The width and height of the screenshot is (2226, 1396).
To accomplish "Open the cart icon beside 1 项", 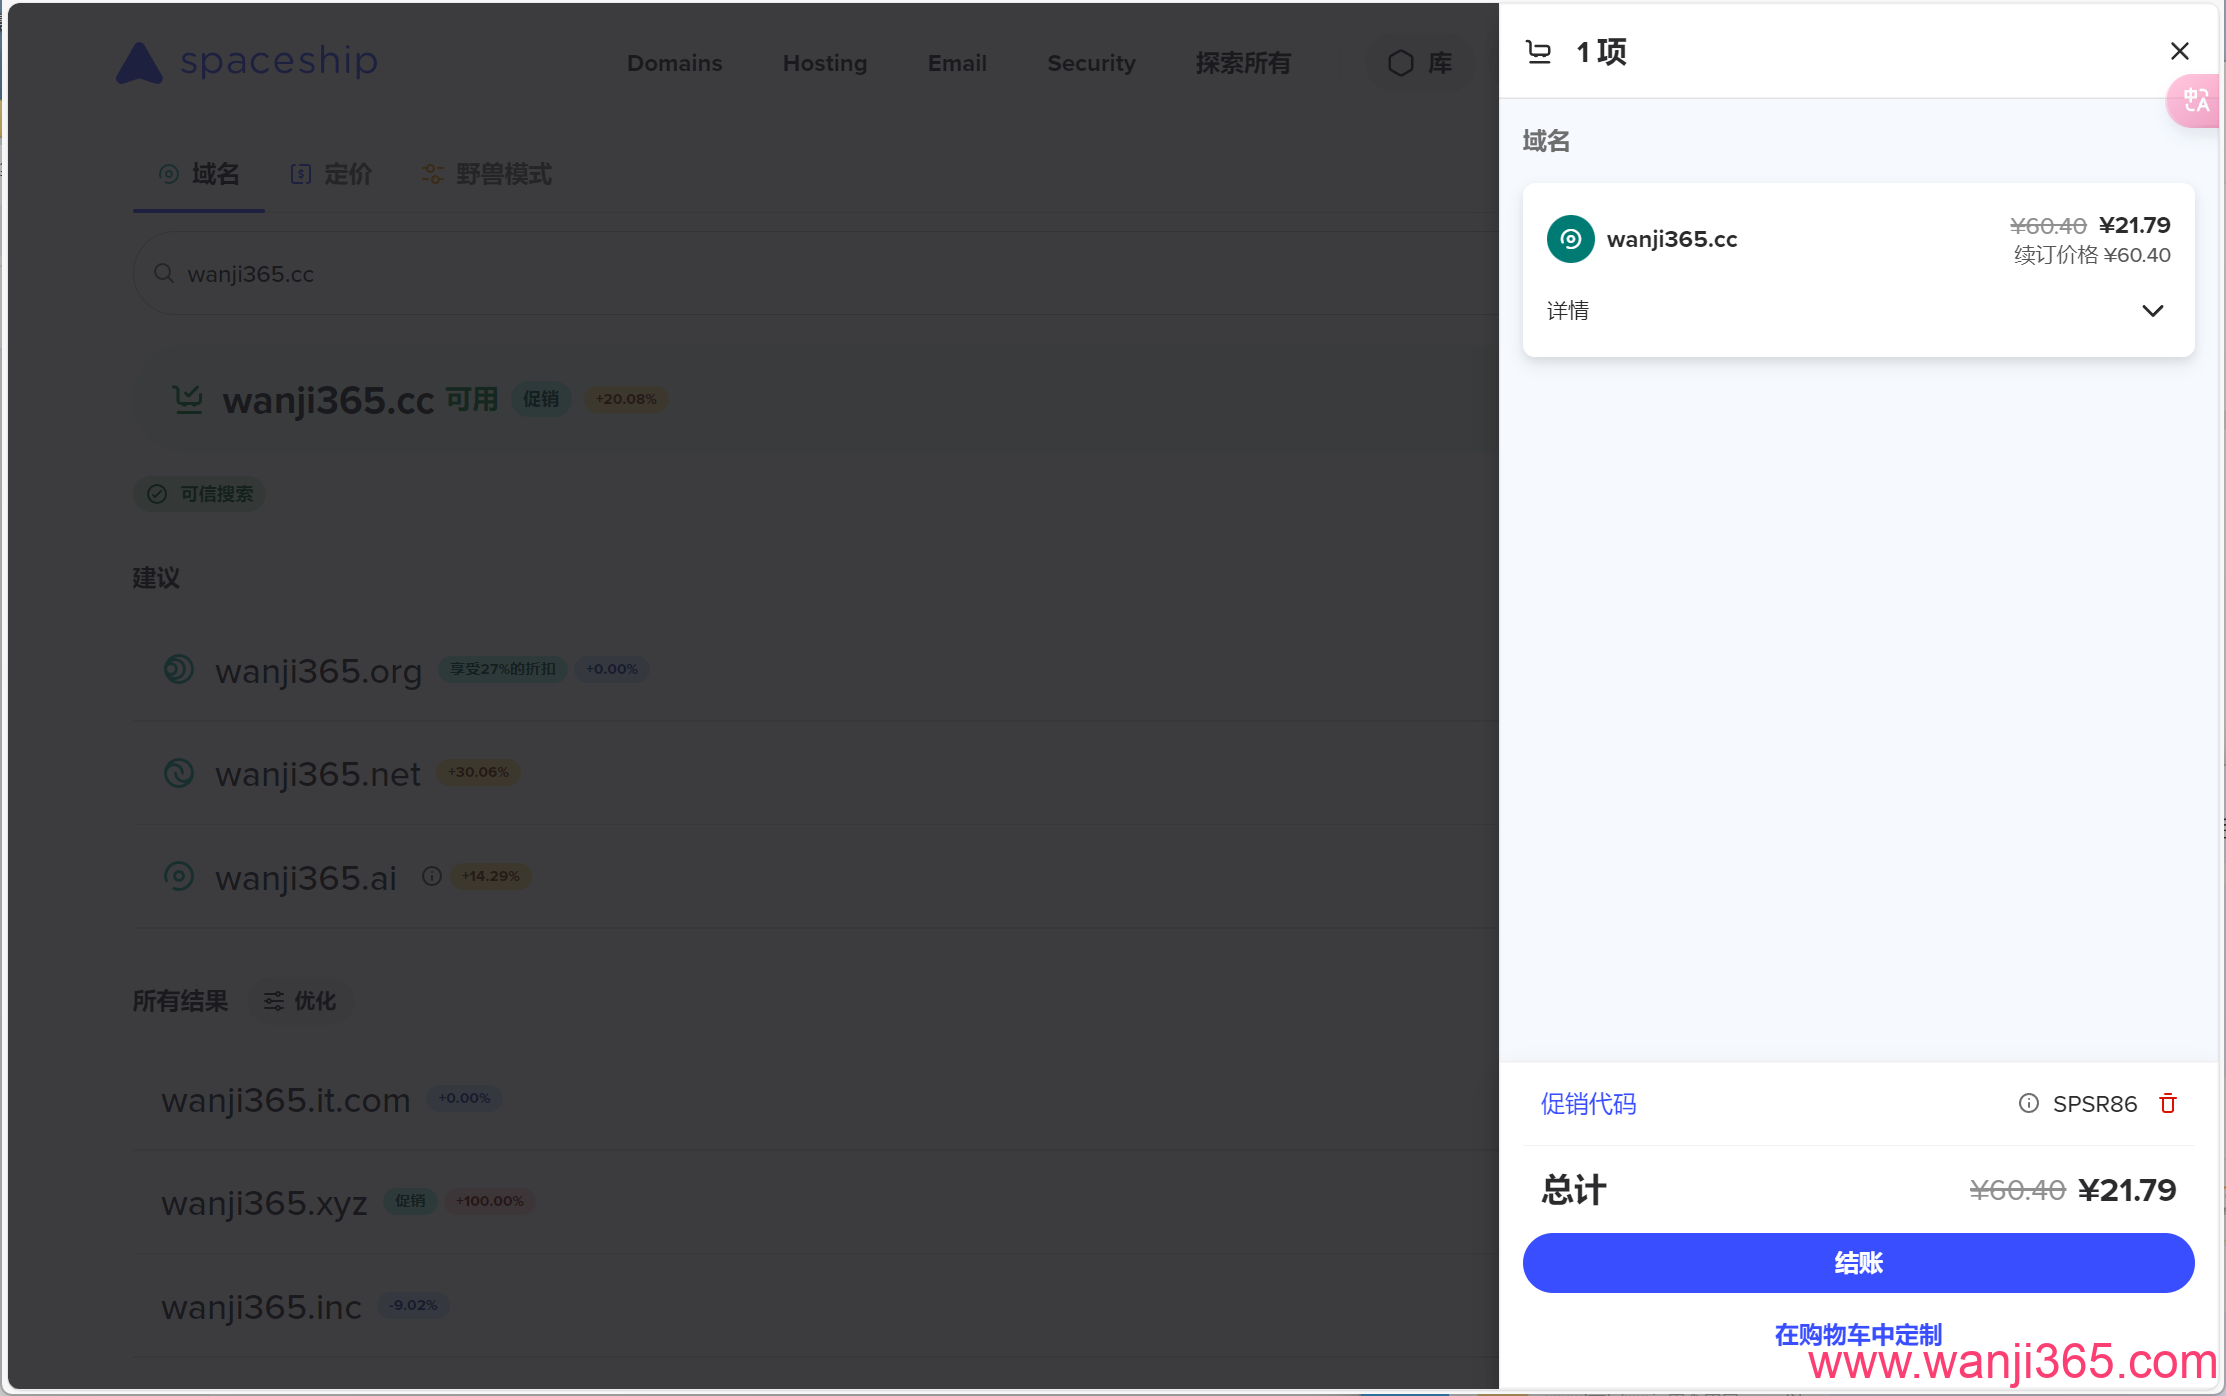I will (1539, 52).
